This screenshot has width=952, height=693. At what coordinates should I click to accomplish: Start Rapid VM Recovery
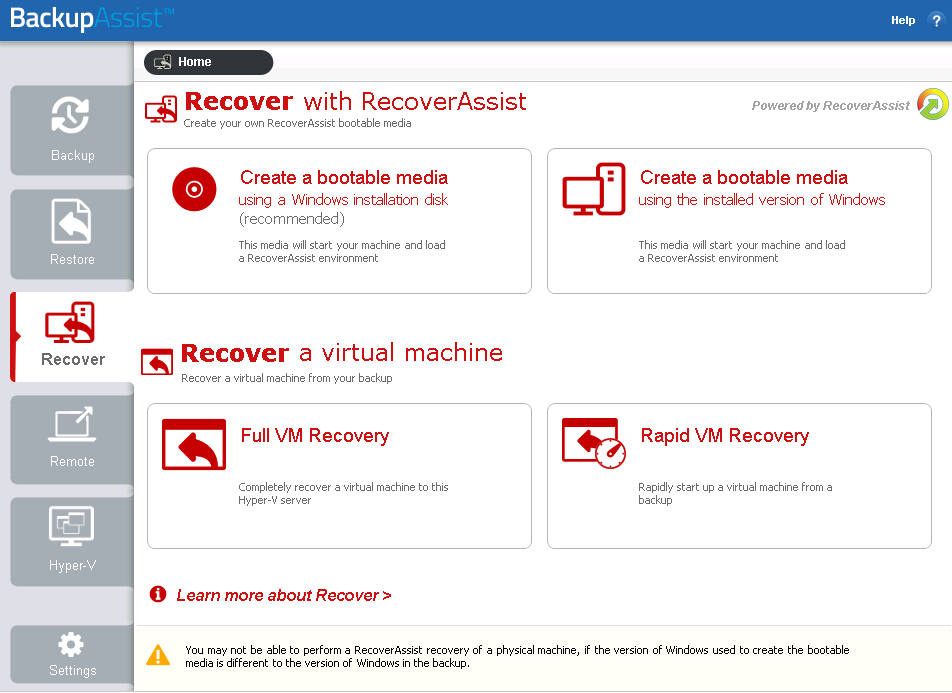point(739,476)
